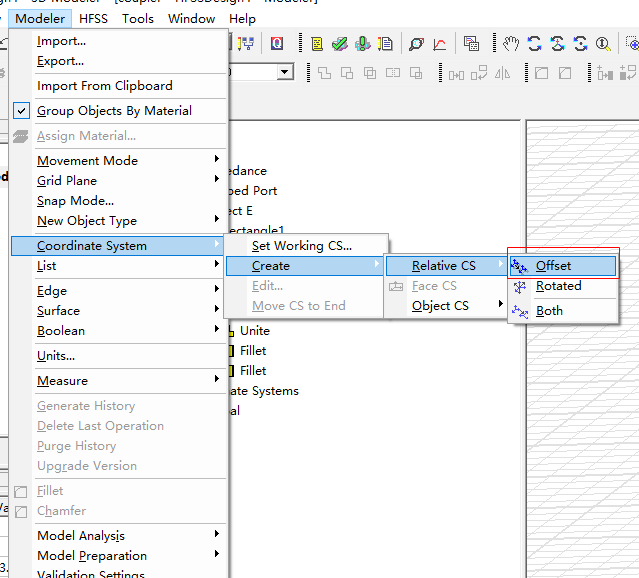Select the rotate-around-center icon with a dot
Screen dimensions: 639x578
coord(580,44)
